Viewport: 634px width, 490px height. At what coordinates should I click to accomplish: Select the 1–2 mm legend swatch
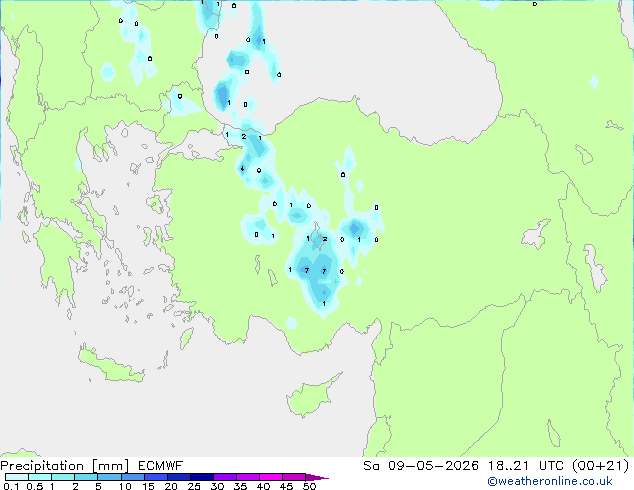click(63, 477)
